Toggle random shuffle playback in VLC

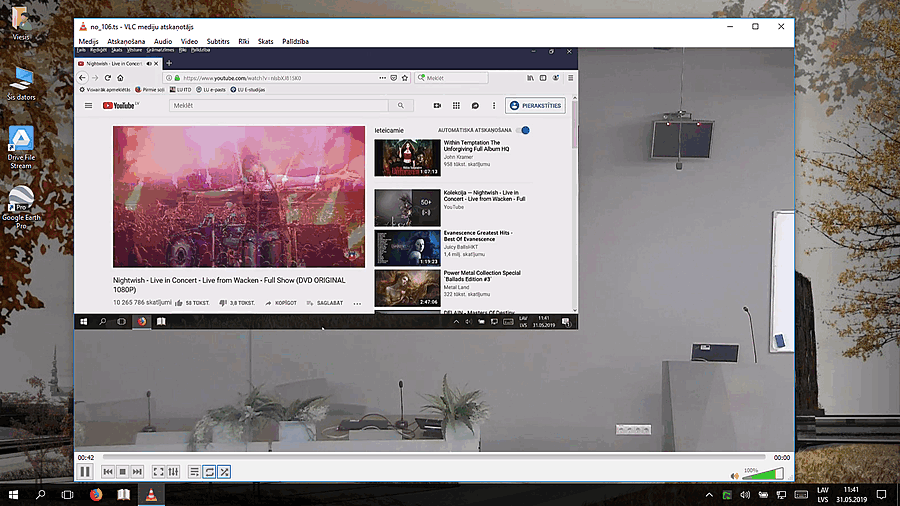click(224, 472)
